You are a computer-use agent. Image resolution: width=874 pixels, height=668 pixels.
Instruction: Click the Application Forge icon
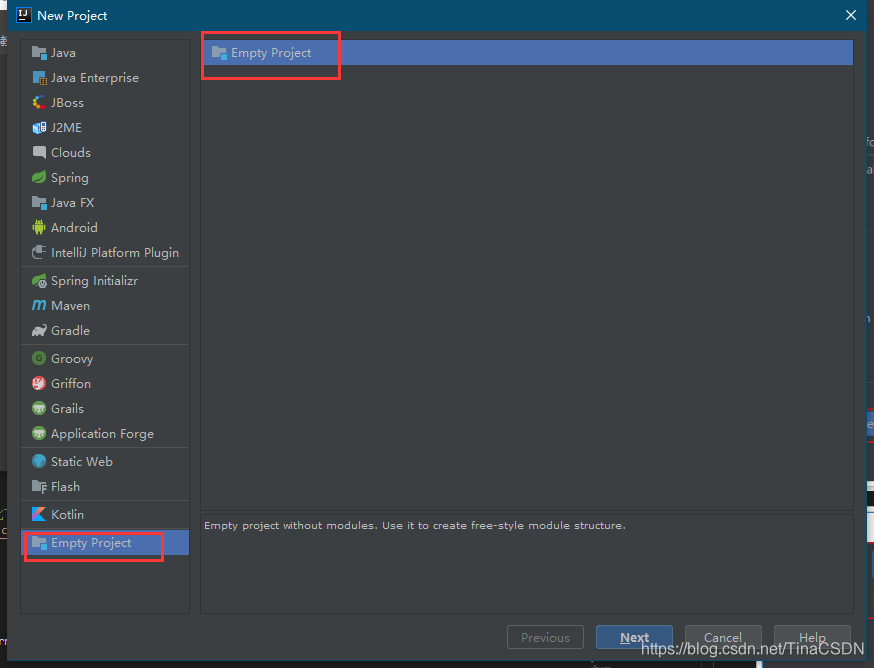(39, 434)
